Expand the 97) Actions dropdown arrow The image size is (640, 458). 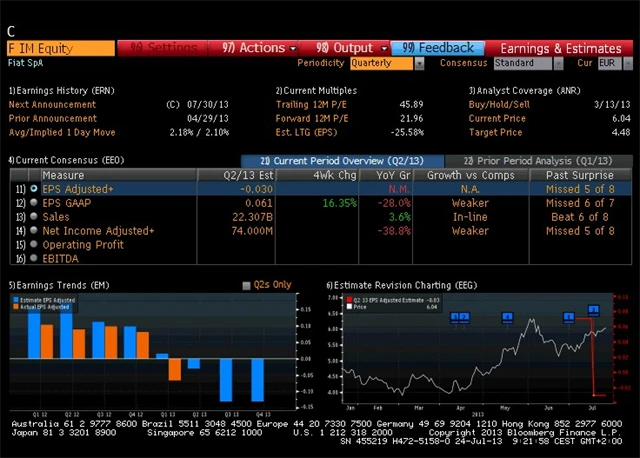tap(293, 49)
